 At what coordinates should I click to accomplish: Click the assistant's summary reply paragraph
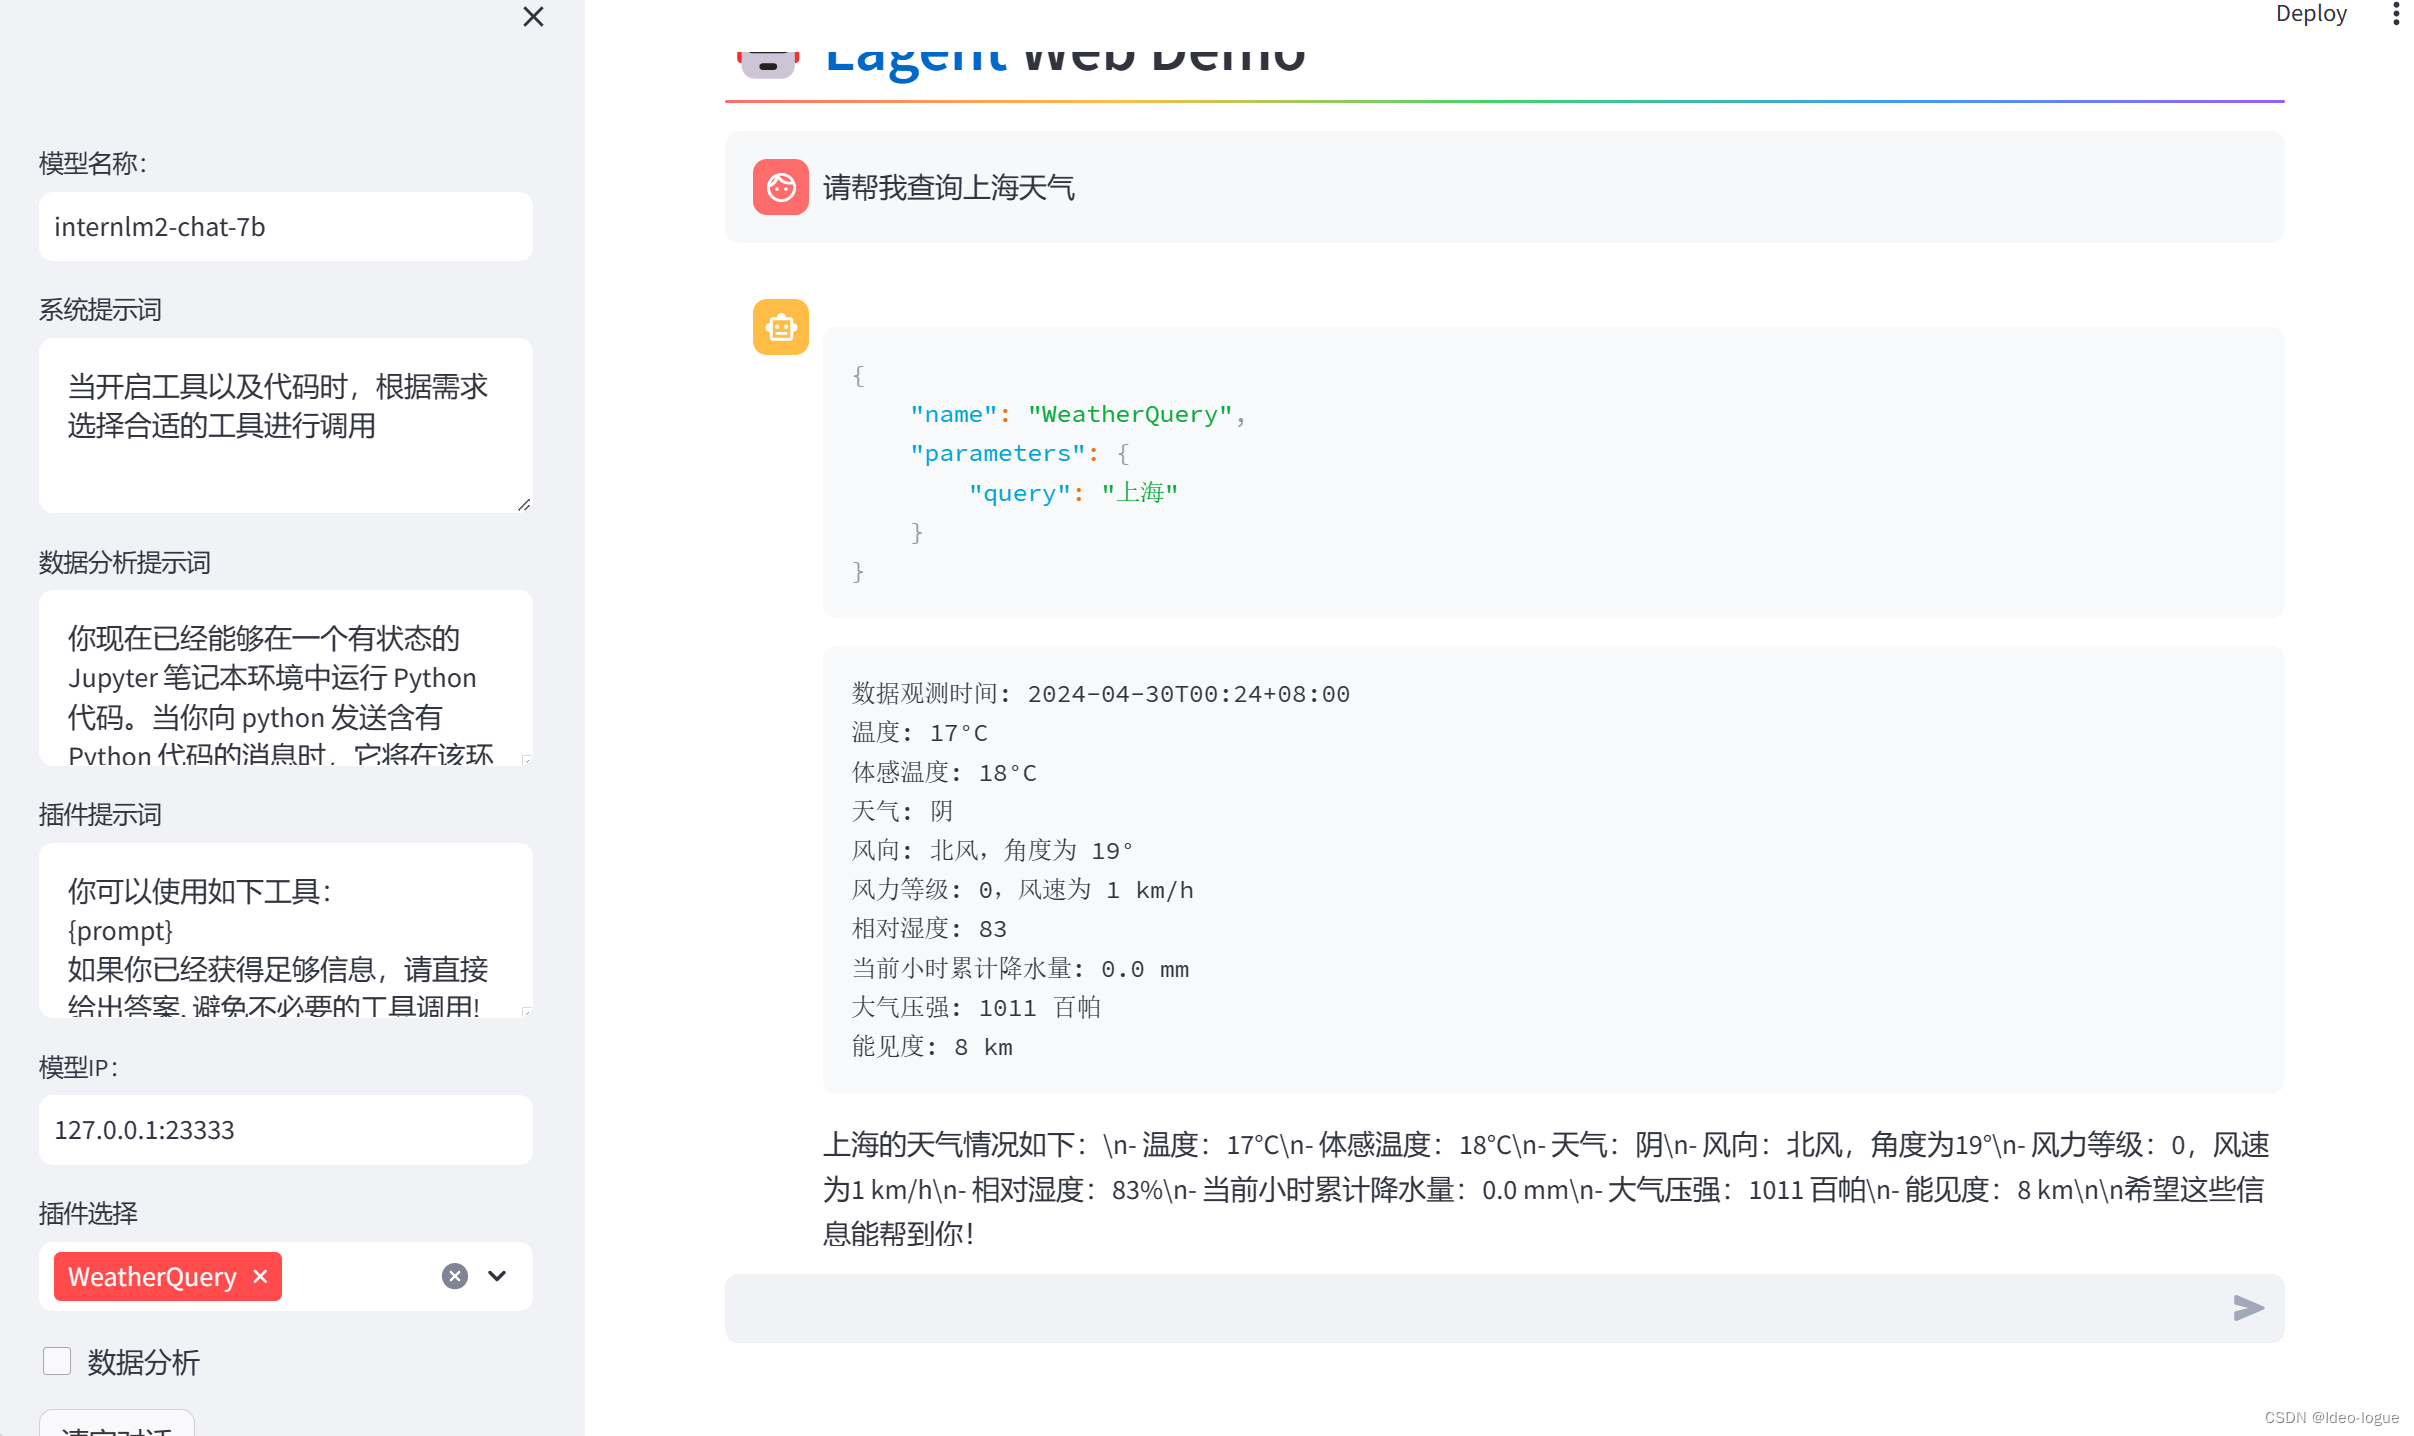click(1546, 1189)
